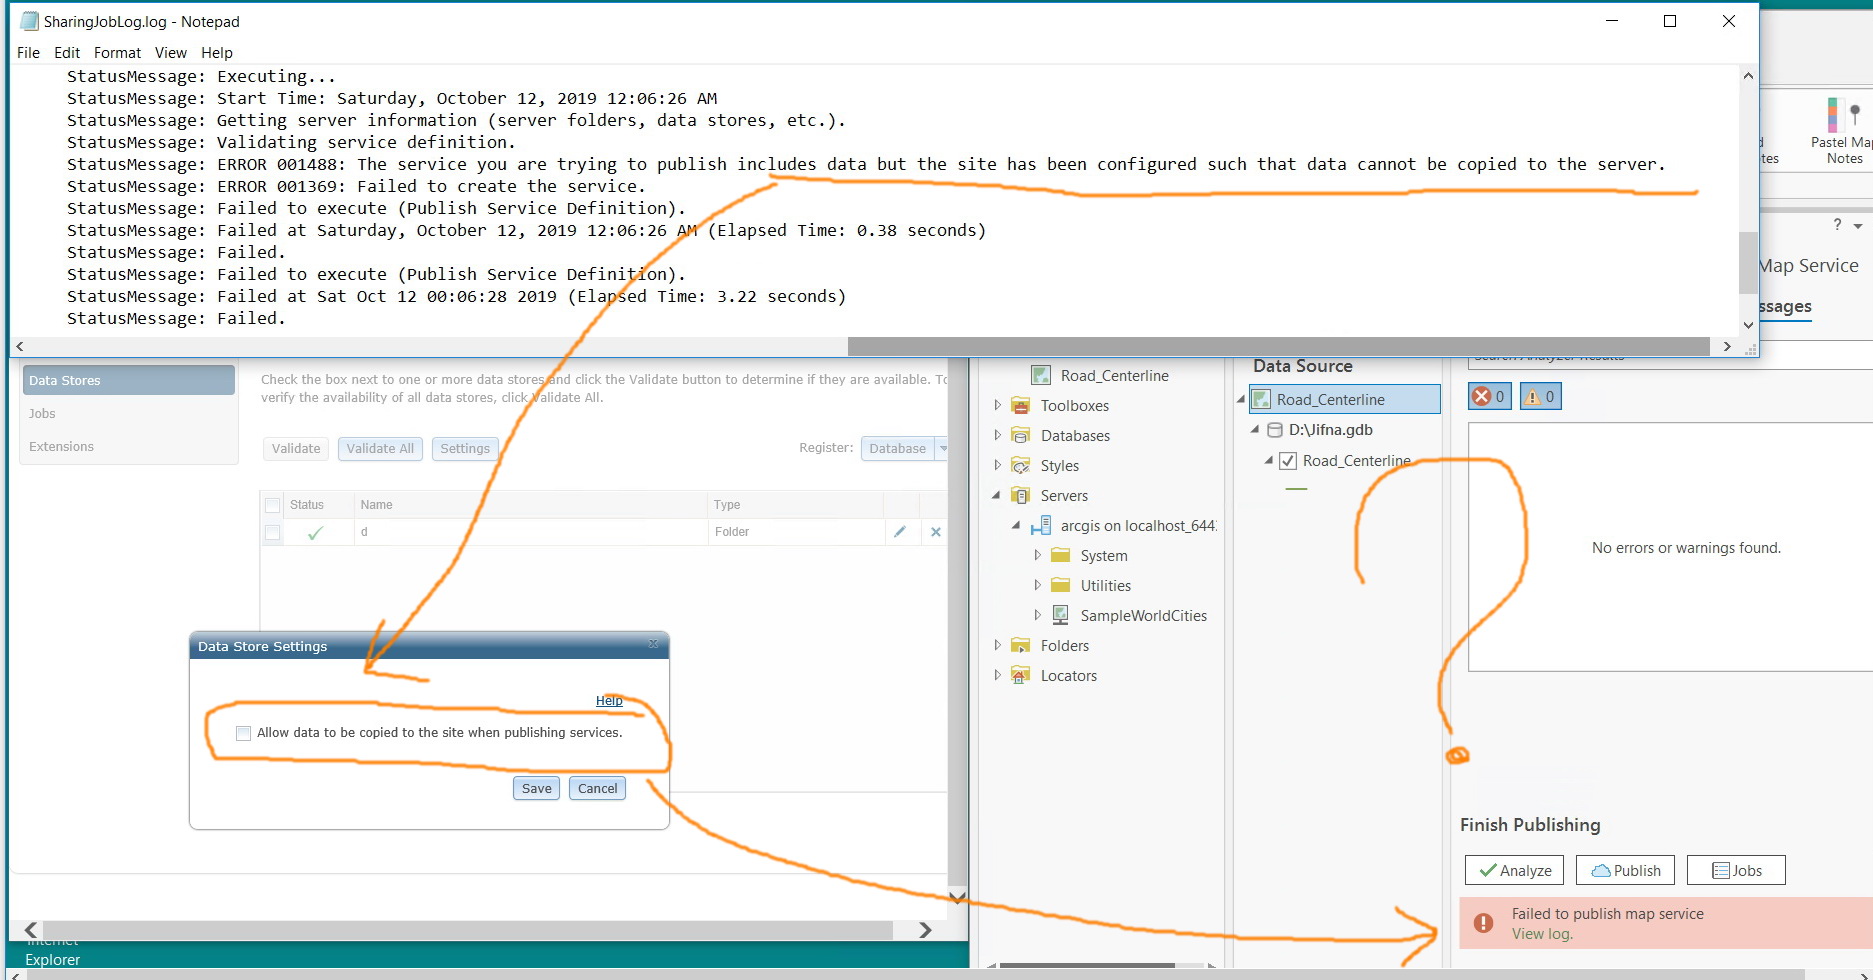Viewport: 1873px width, 980px height.
Task: Expand the System server folder
Action: [1037, 555]
